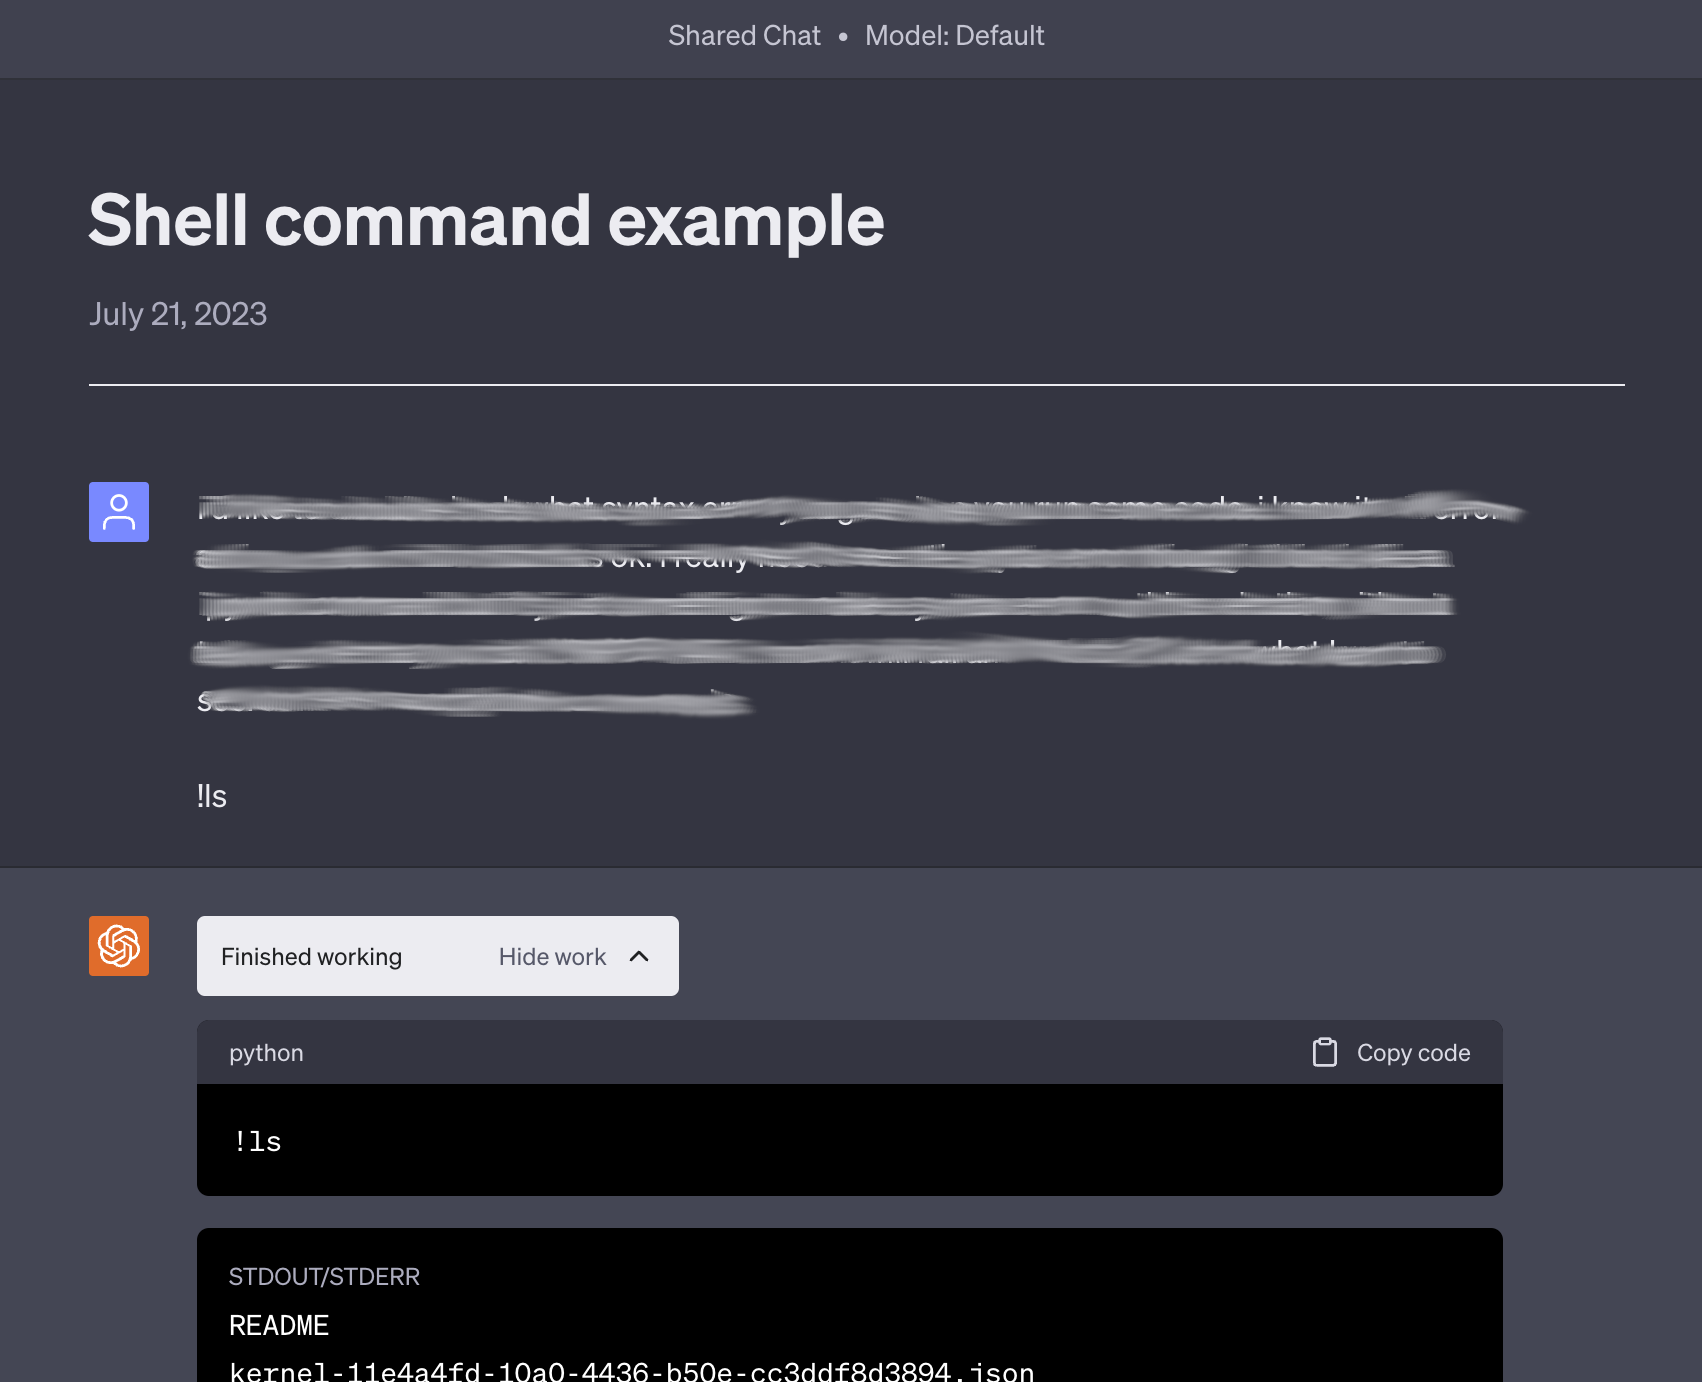Click the python language label
1702x1382 pixels.
pos(266,1053)
